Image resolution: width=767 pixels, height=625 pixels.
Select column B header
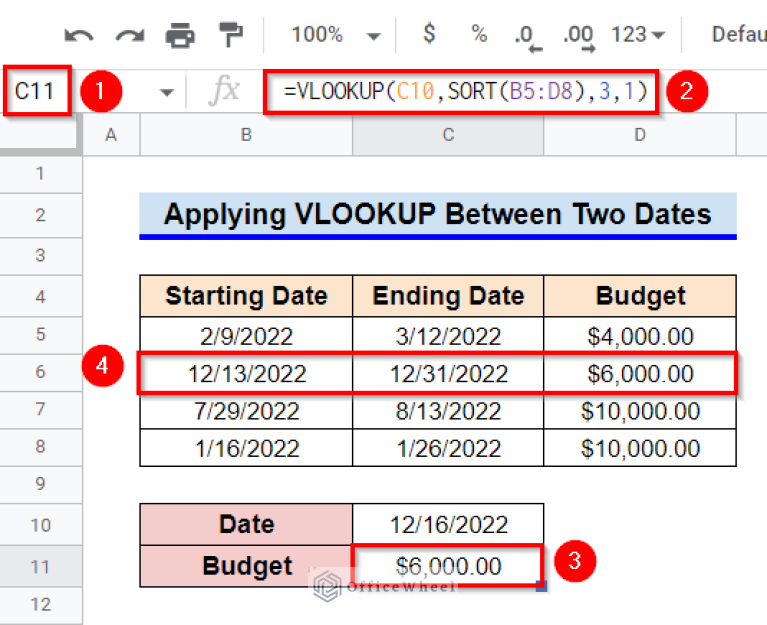246,134
